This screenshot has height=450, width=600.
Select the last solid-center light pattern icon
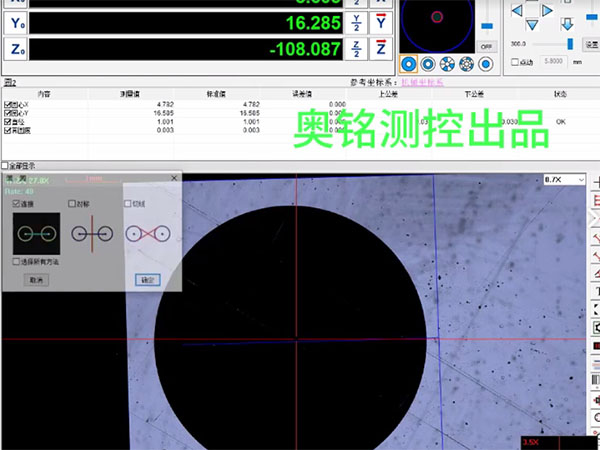[x=485, y=64]
